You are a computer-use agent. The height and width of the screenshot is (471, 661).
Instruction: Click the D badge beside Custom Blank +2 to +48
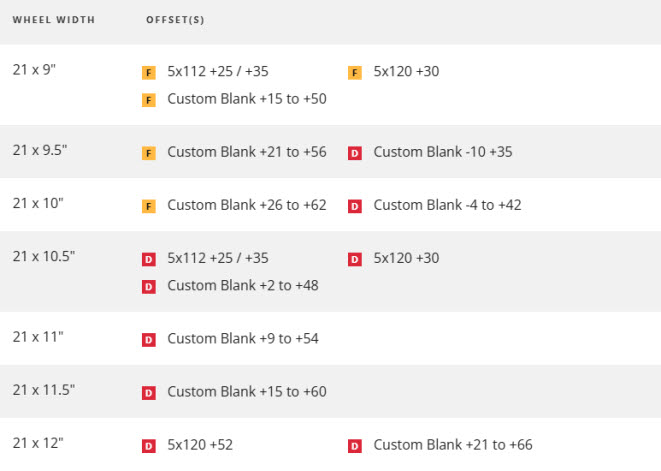point(149,287)
